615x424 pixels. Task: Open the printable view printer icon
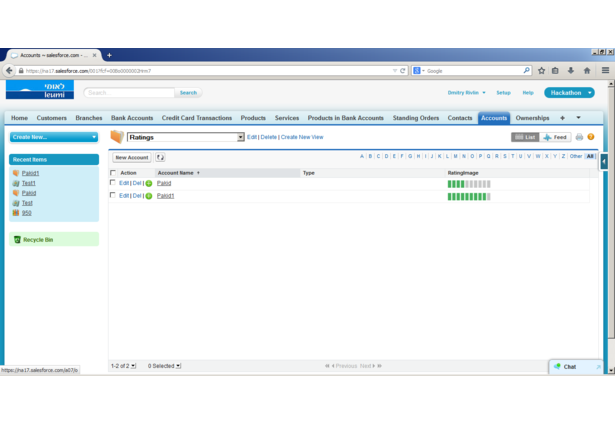tap(579, 137)
